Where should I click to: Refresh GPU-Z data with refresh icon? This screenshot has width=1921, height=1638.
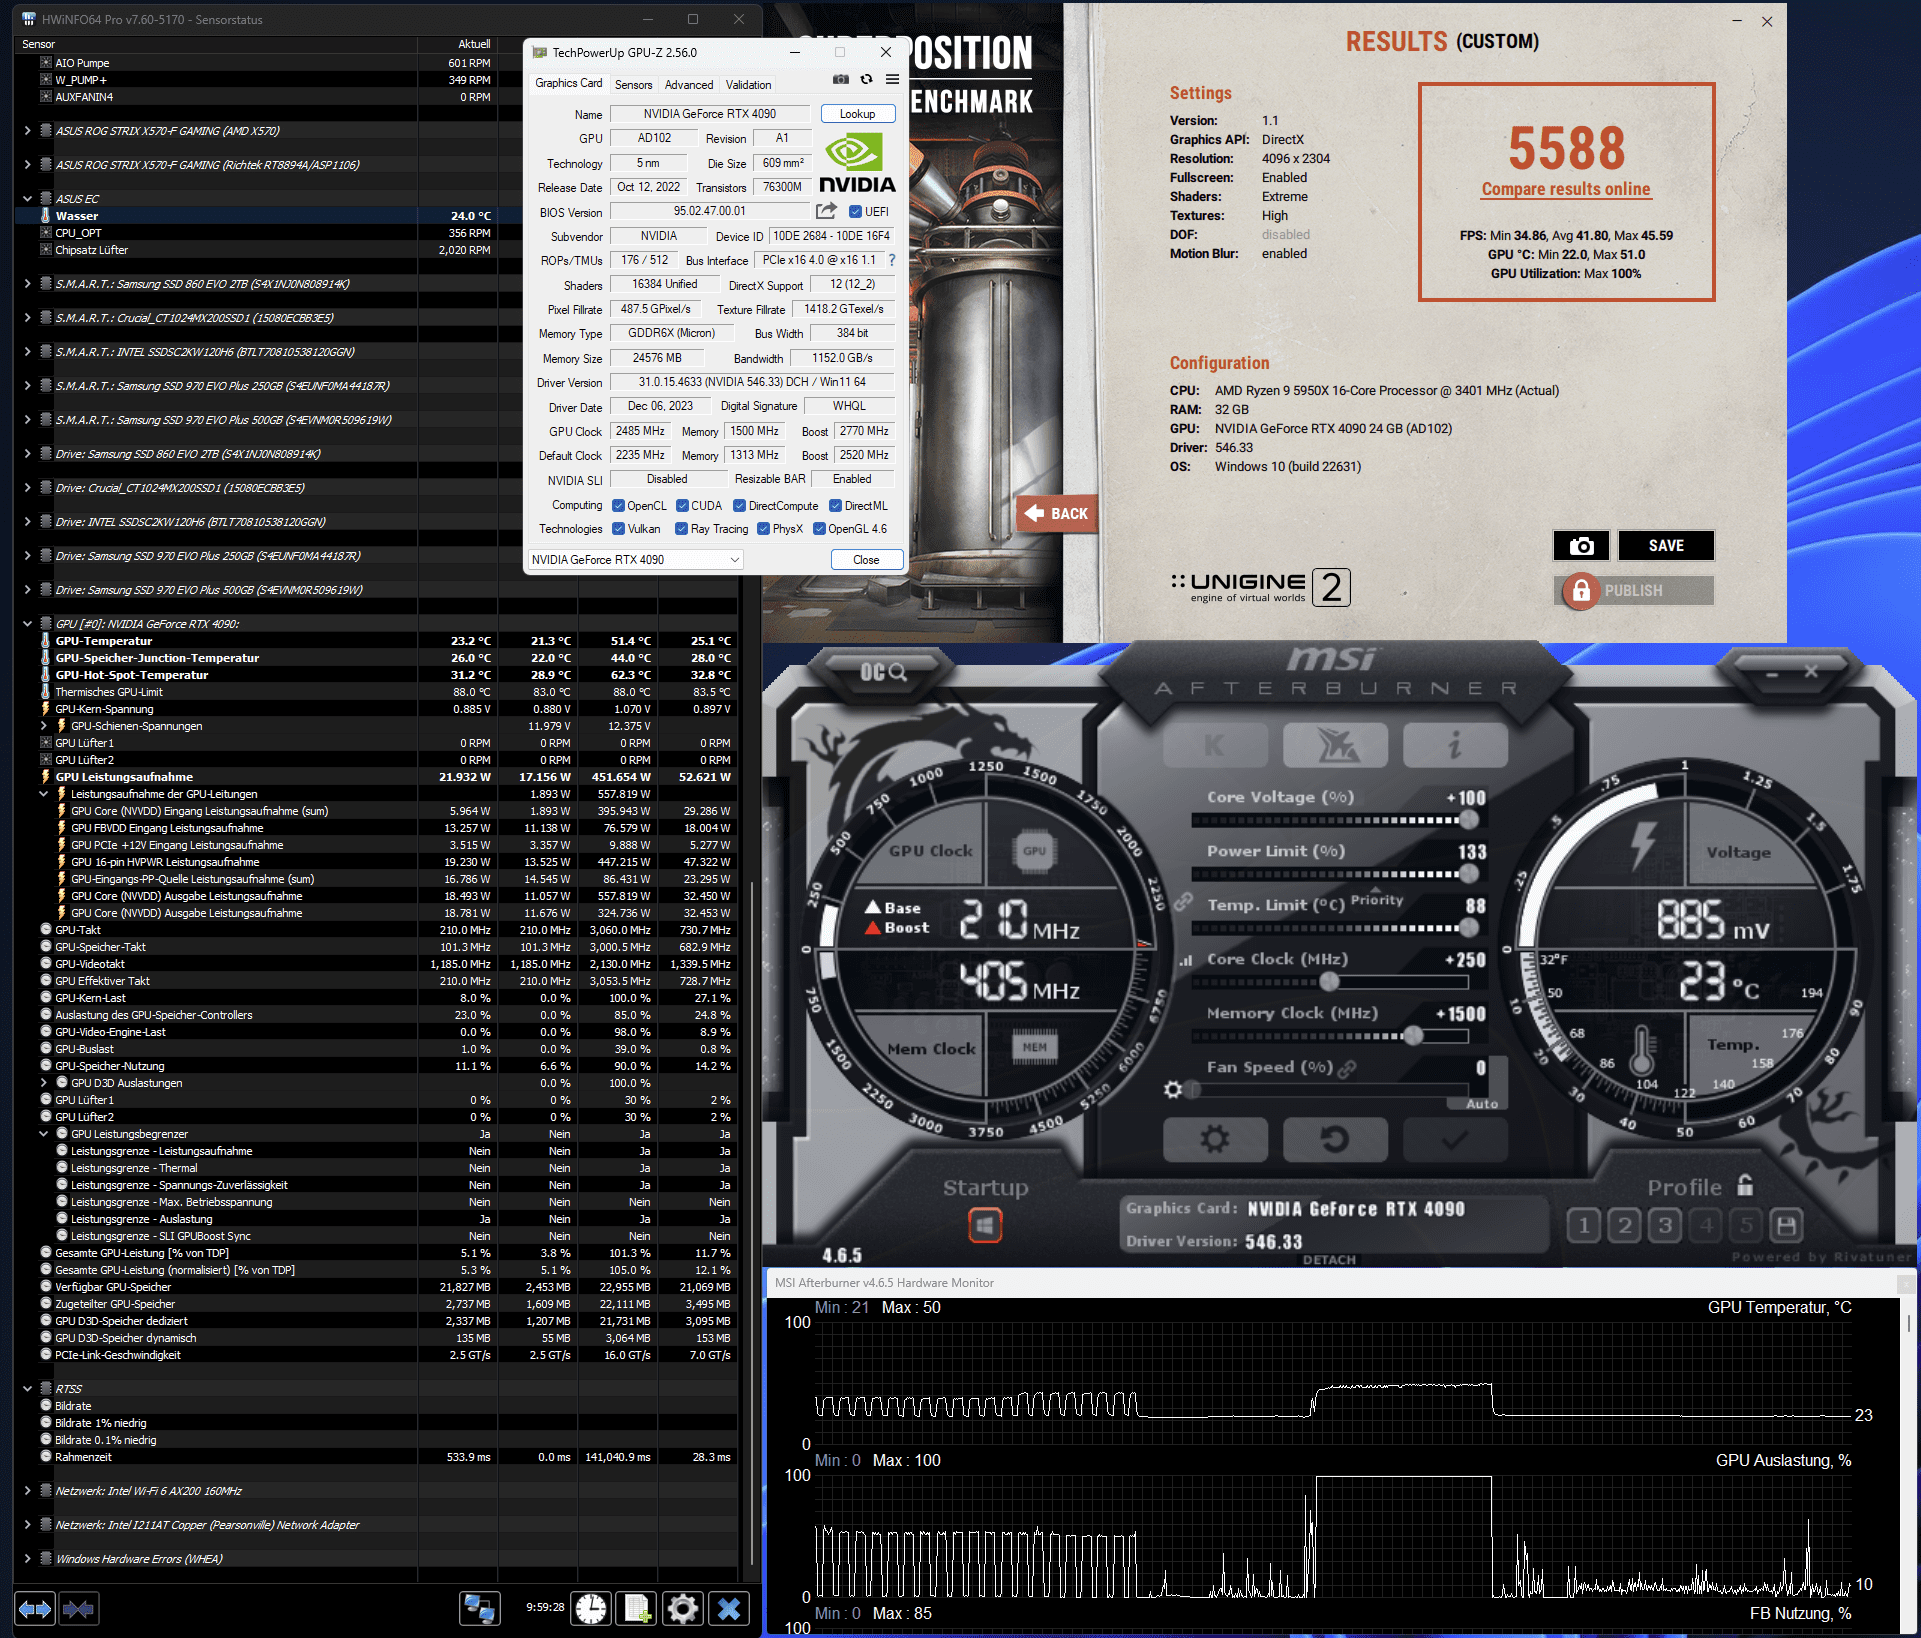click(867, 80)
